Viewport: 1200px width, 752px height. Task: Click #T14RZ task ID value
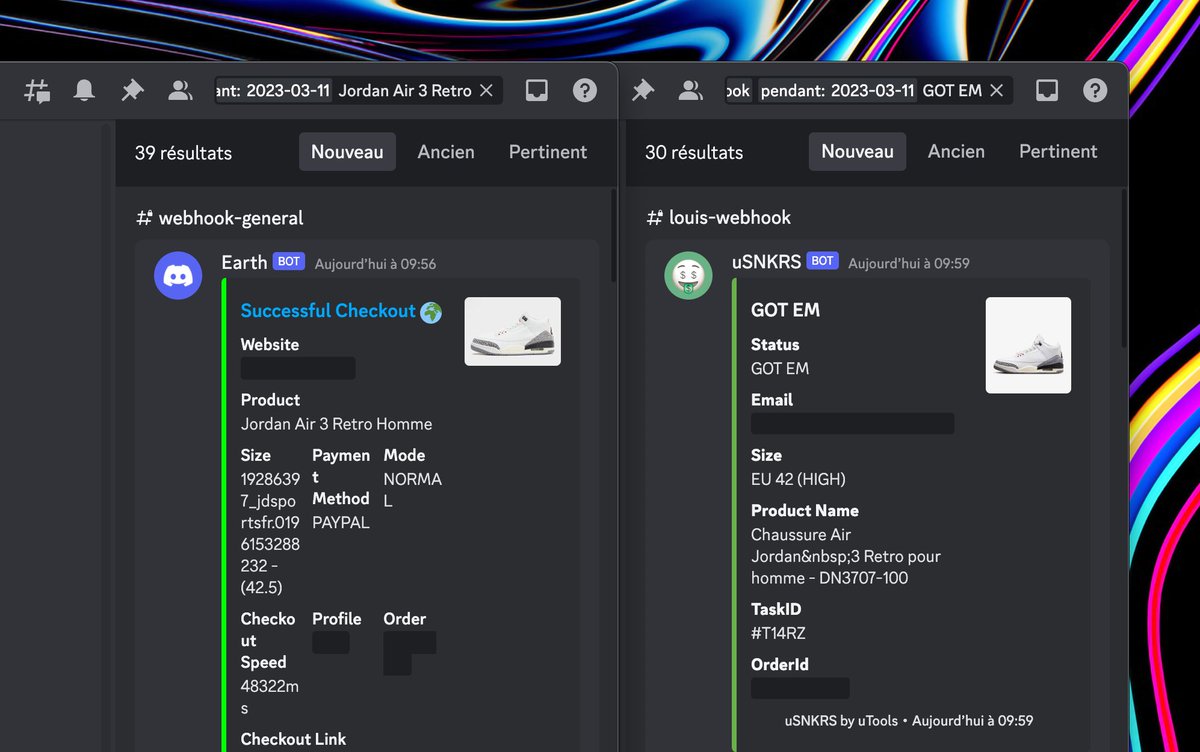coord(778,633)
